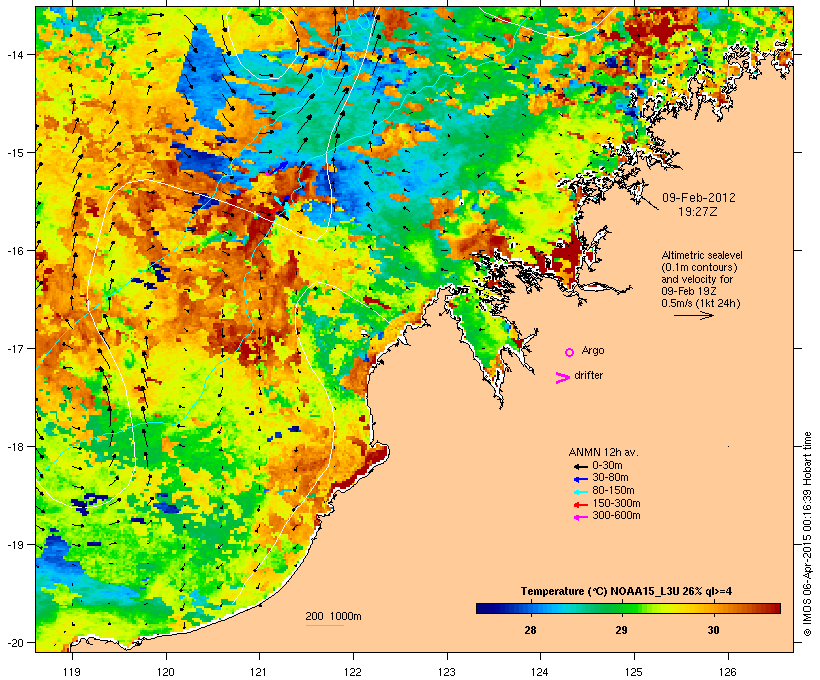Click the longitude label 119

[x=72, y=672]
